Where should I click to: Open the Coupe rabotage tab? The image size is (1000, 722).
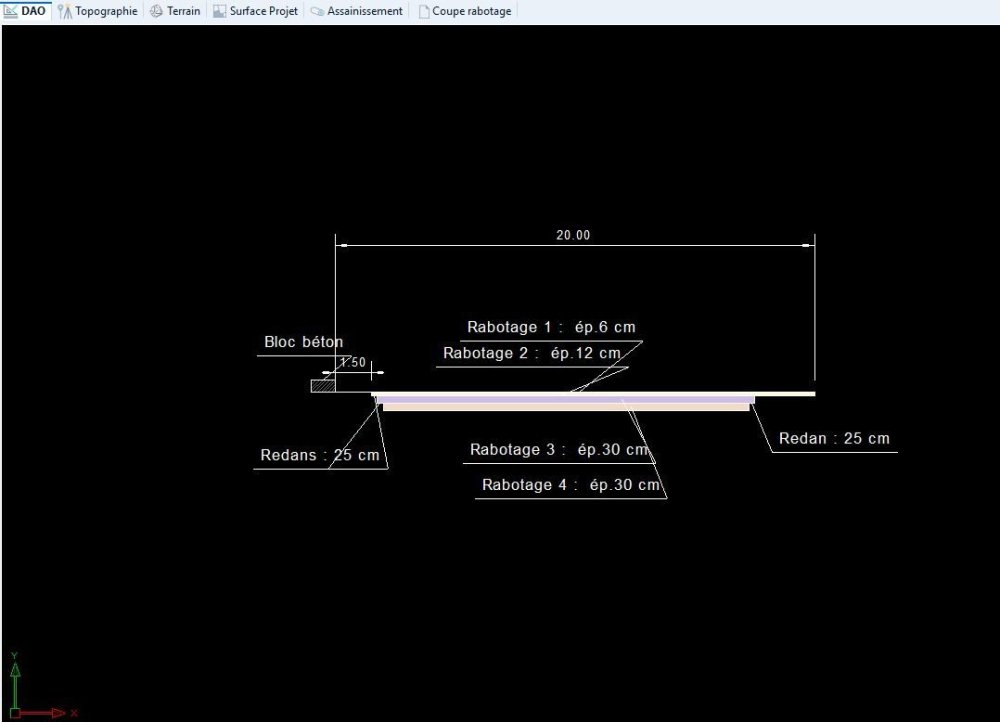click(x=465, y=11)
